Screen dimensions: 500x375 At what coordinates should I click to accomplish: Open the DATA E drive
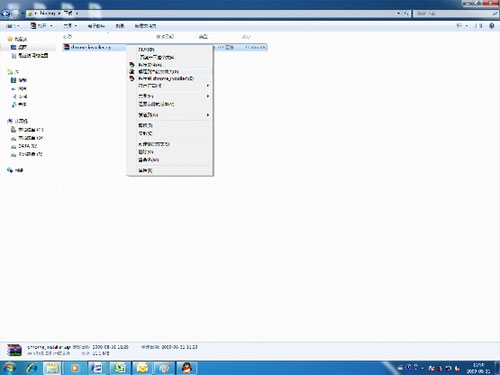click(24, 146)
